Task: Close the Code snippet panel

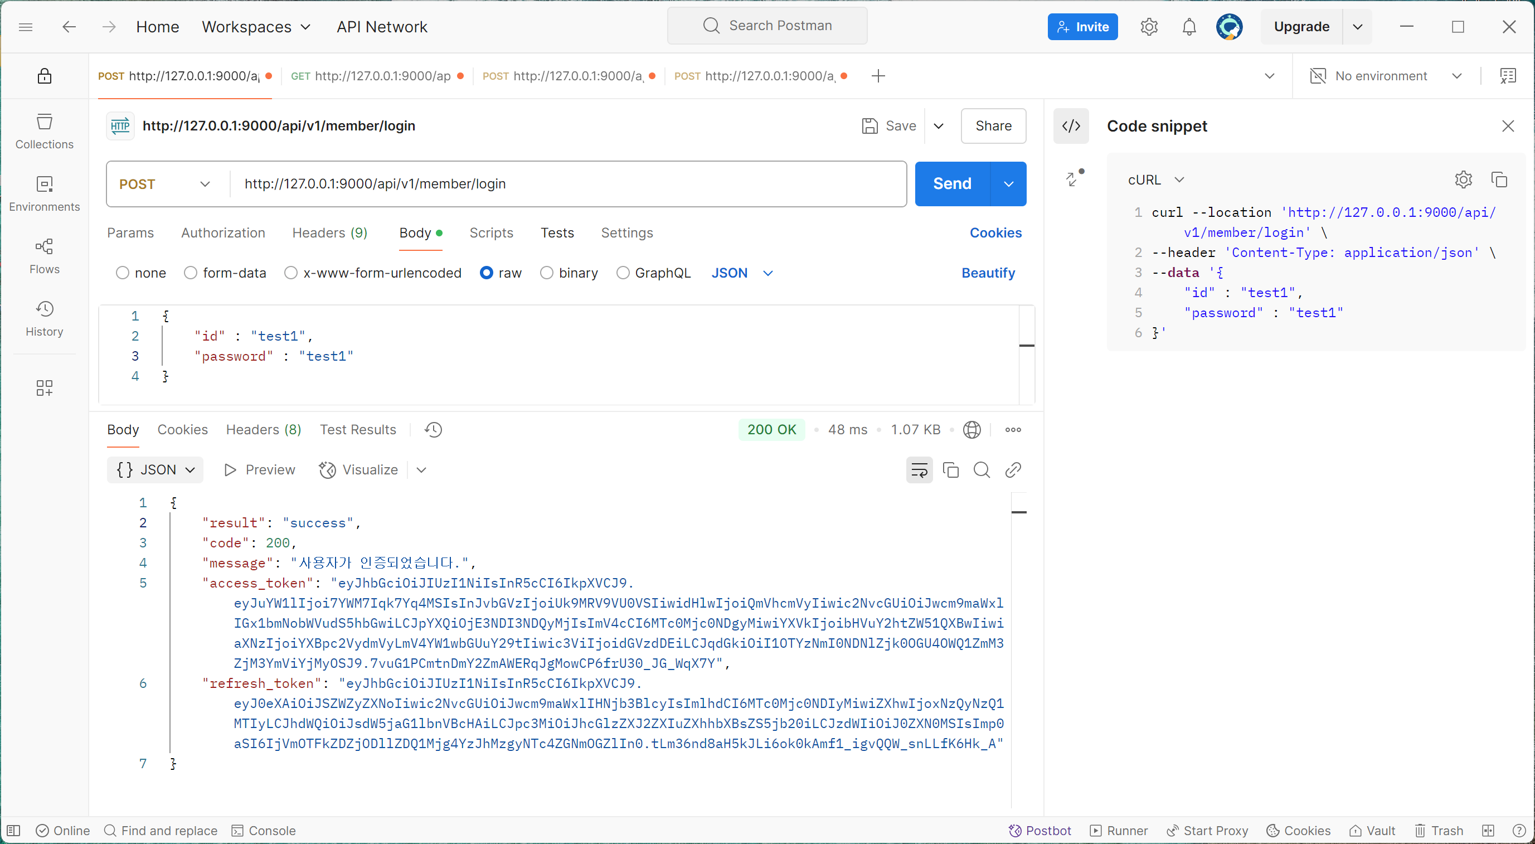Action: click(x=1508, y=126)
